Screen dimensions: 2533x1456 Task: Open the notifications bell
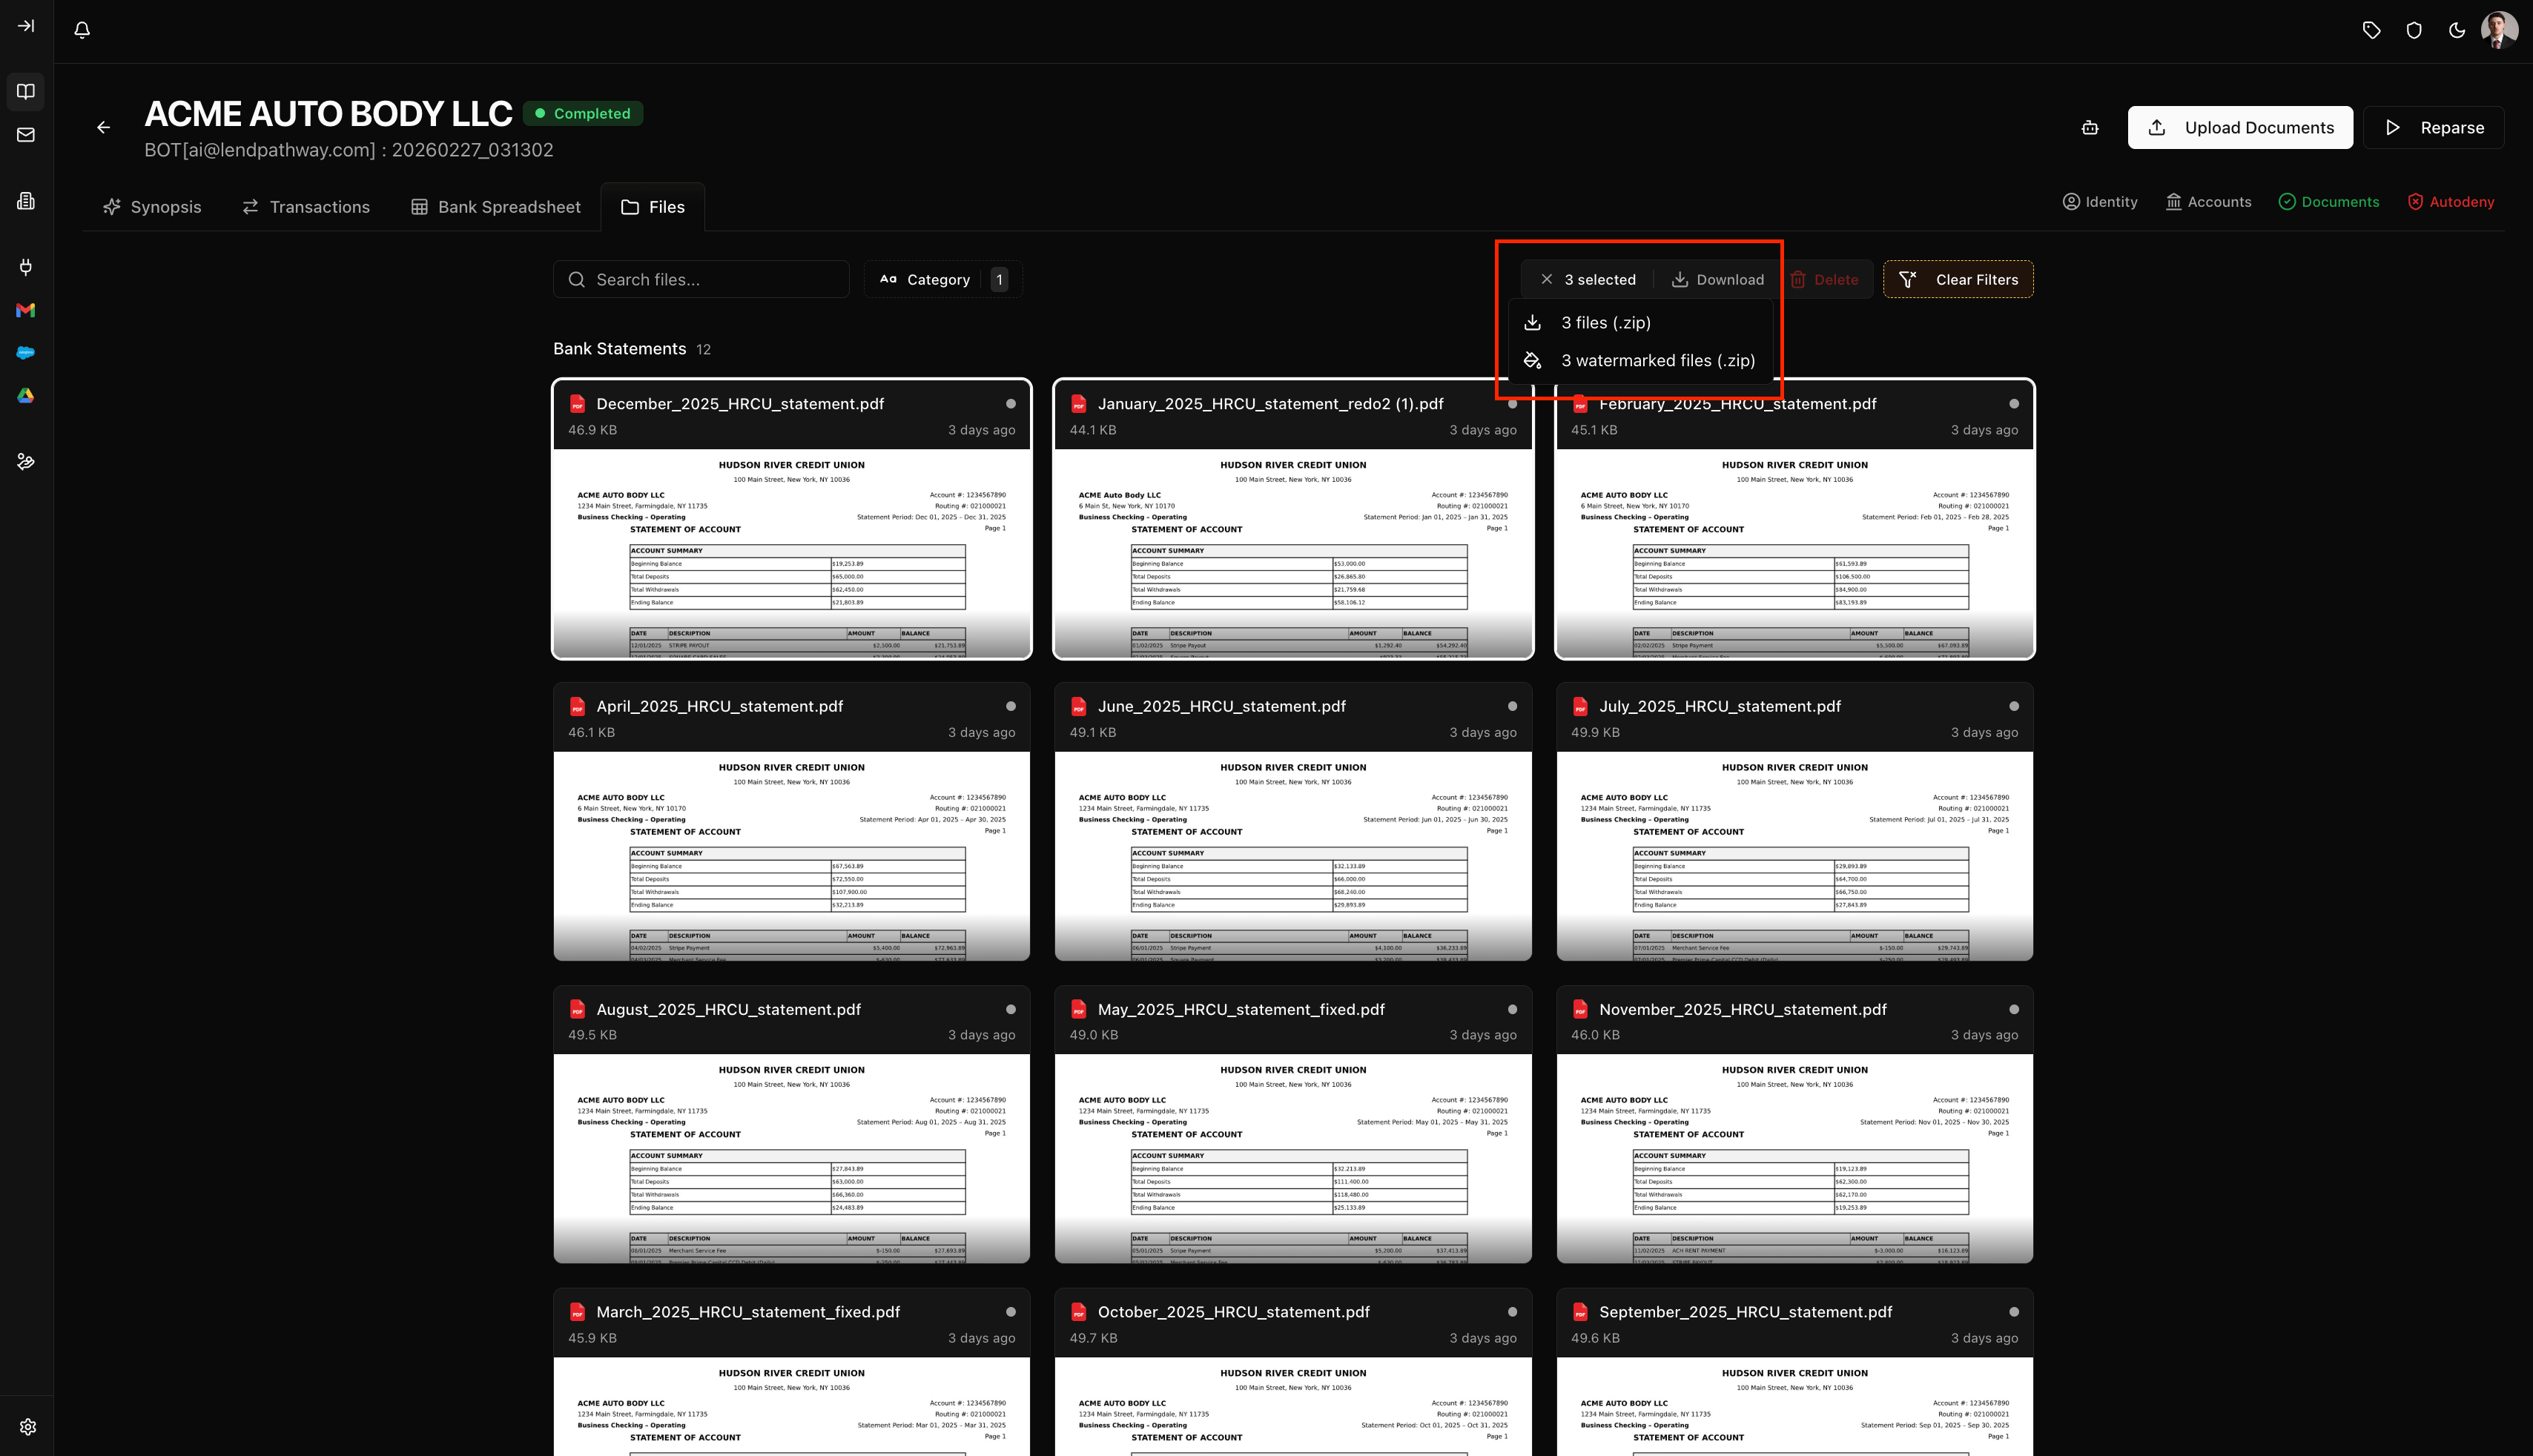tap(82, 30)
